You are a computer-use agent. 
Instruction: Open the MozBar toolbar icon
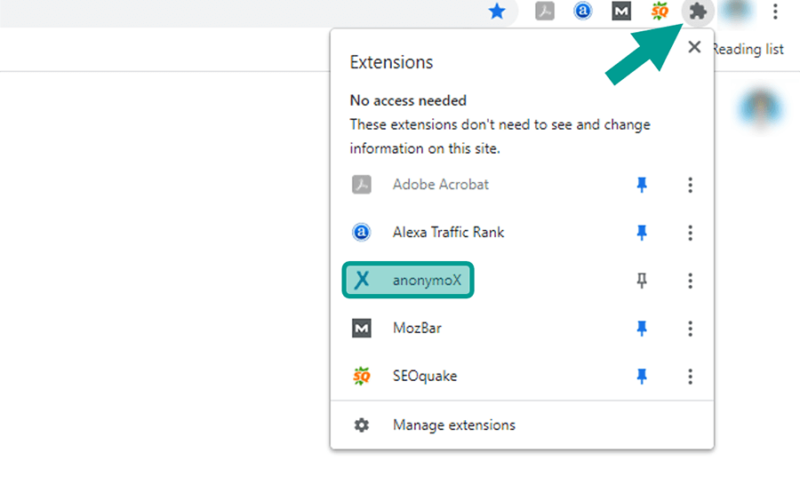[x=621, y=11]
